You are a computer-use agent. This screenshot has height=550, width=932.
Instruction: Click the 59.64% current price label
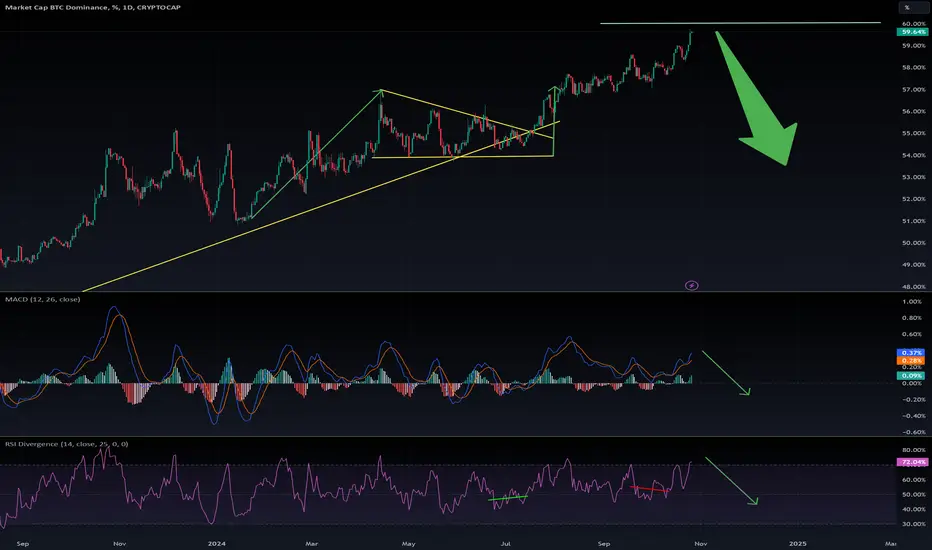pos(912,32)
